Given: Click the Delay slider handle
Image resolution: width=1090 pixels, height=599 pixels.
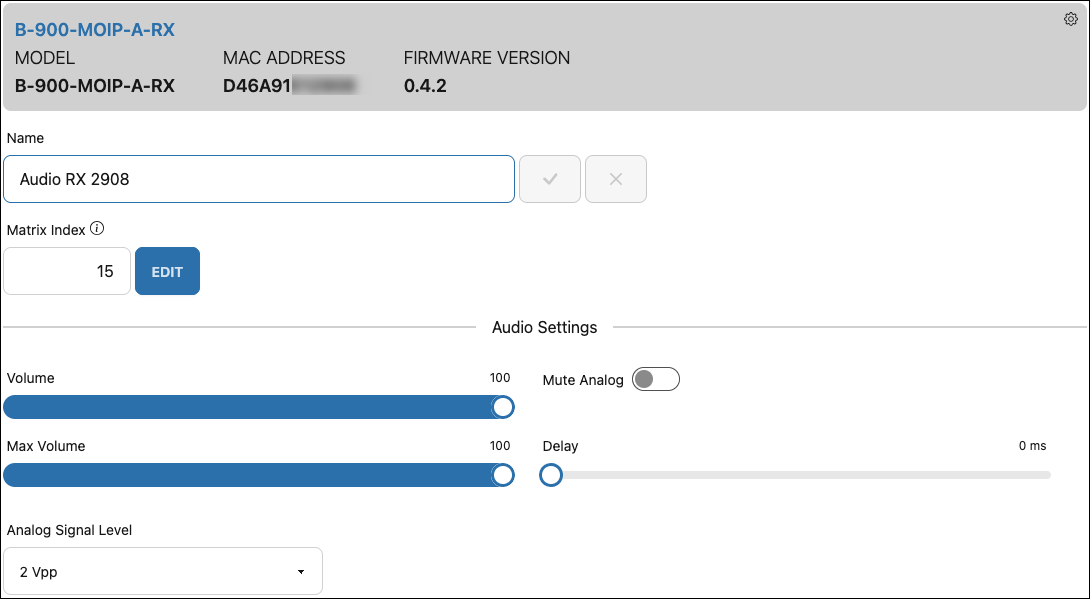Looking at the screenshot, I should click(551, 475).
